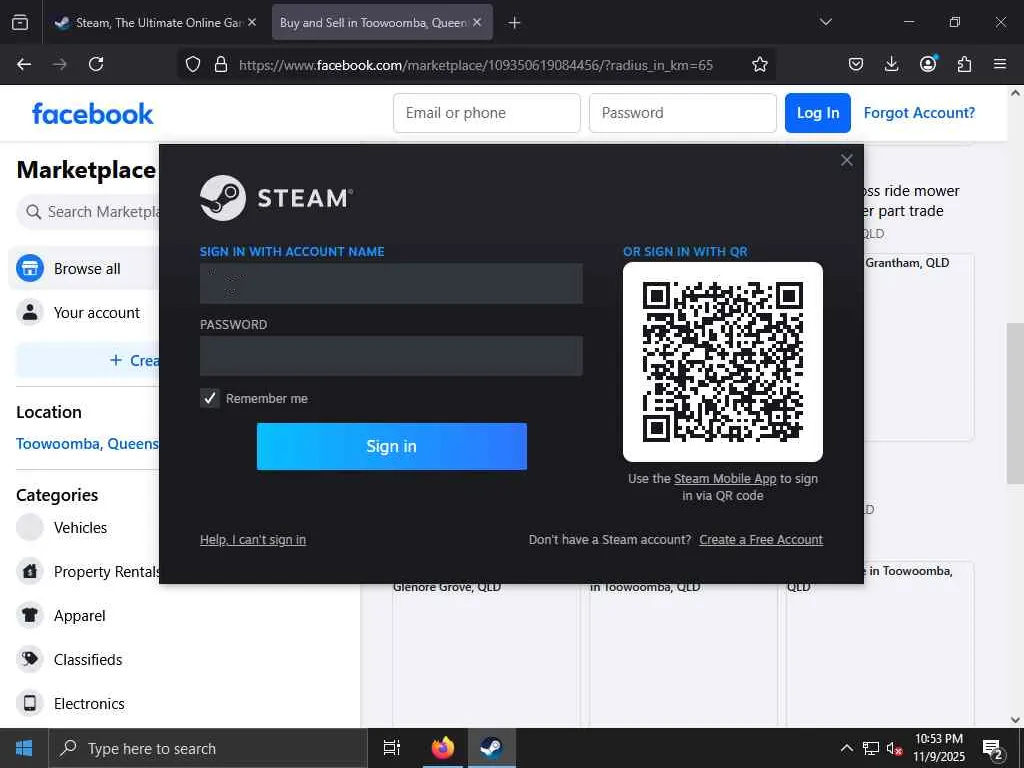Open Help, I can't sign in link
Image resolution: width=1024 pixels, height=768 pixels.
point(253,539)
